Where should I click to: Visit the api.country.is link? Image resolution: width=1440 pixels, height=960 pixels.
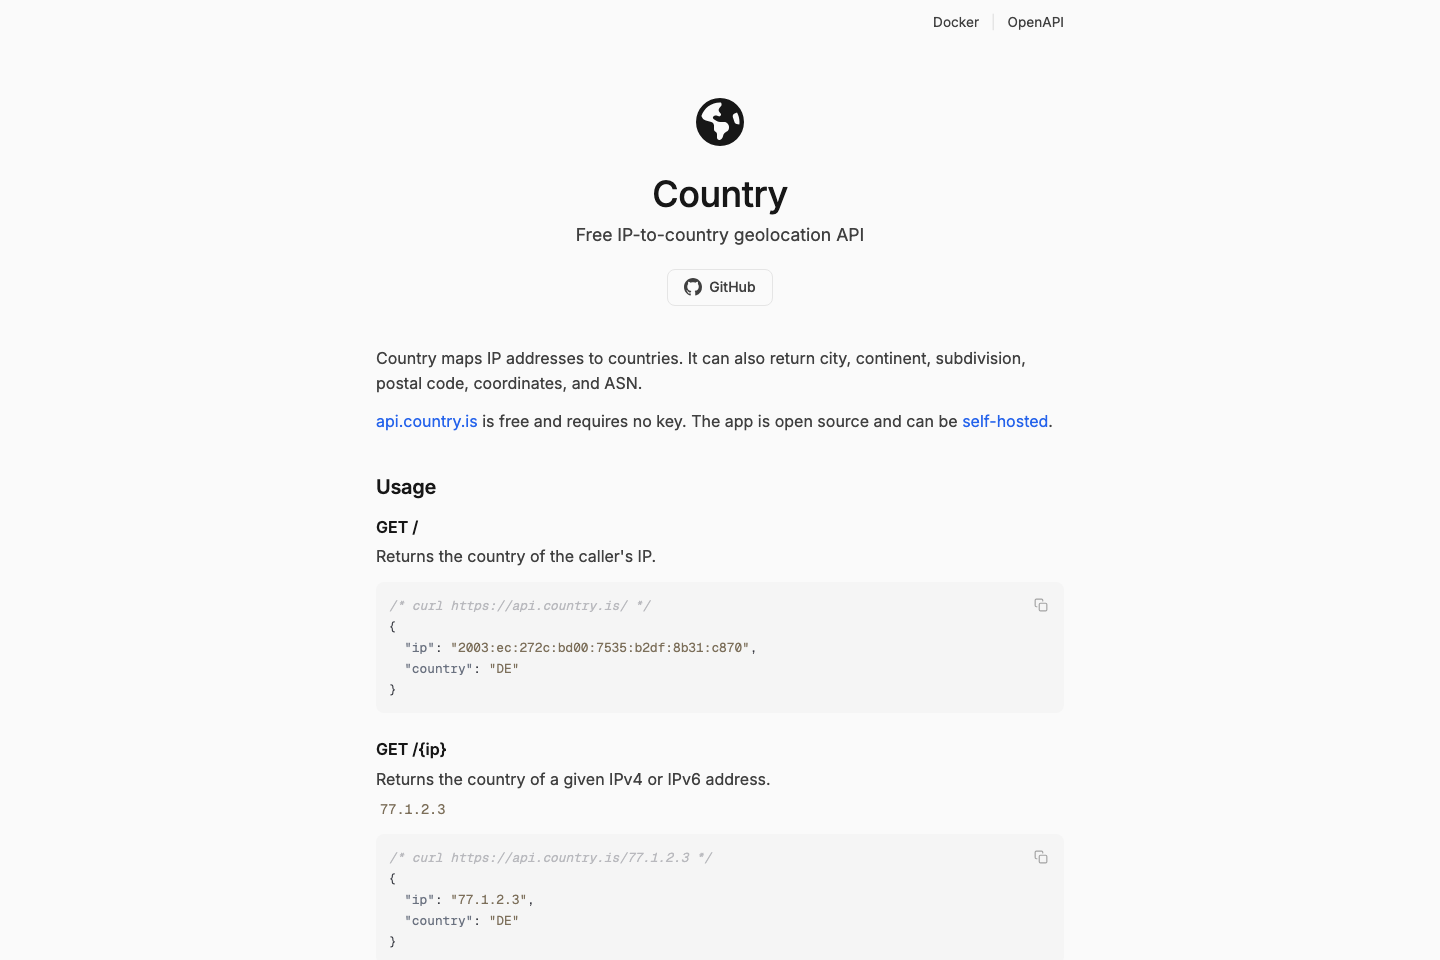(x=426, y=421)
